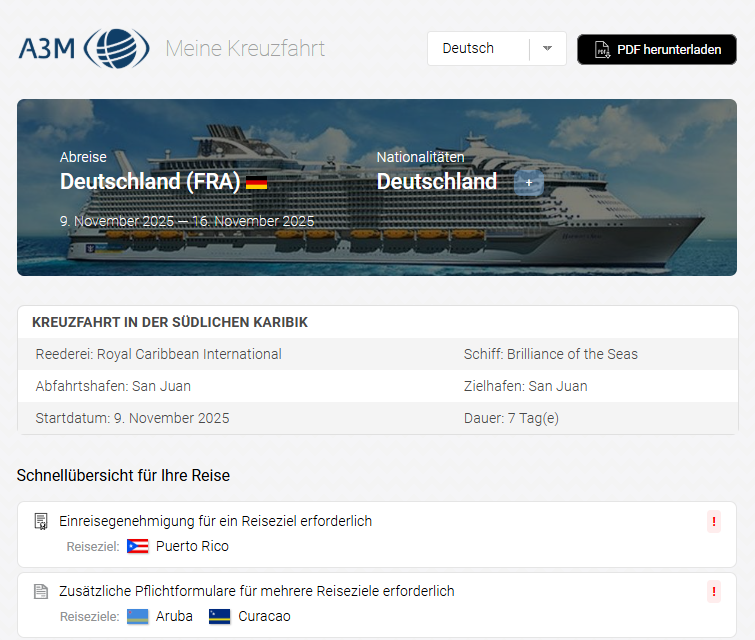This screenshot has width=755, height=640.
Task: Click the Schnellübersicht für Ihre Reise heading
Action: [x=123, y=475]
